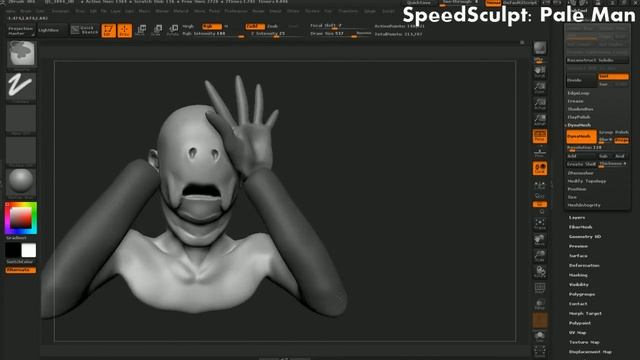Select the black secondary color swatch

pos(13,250)
